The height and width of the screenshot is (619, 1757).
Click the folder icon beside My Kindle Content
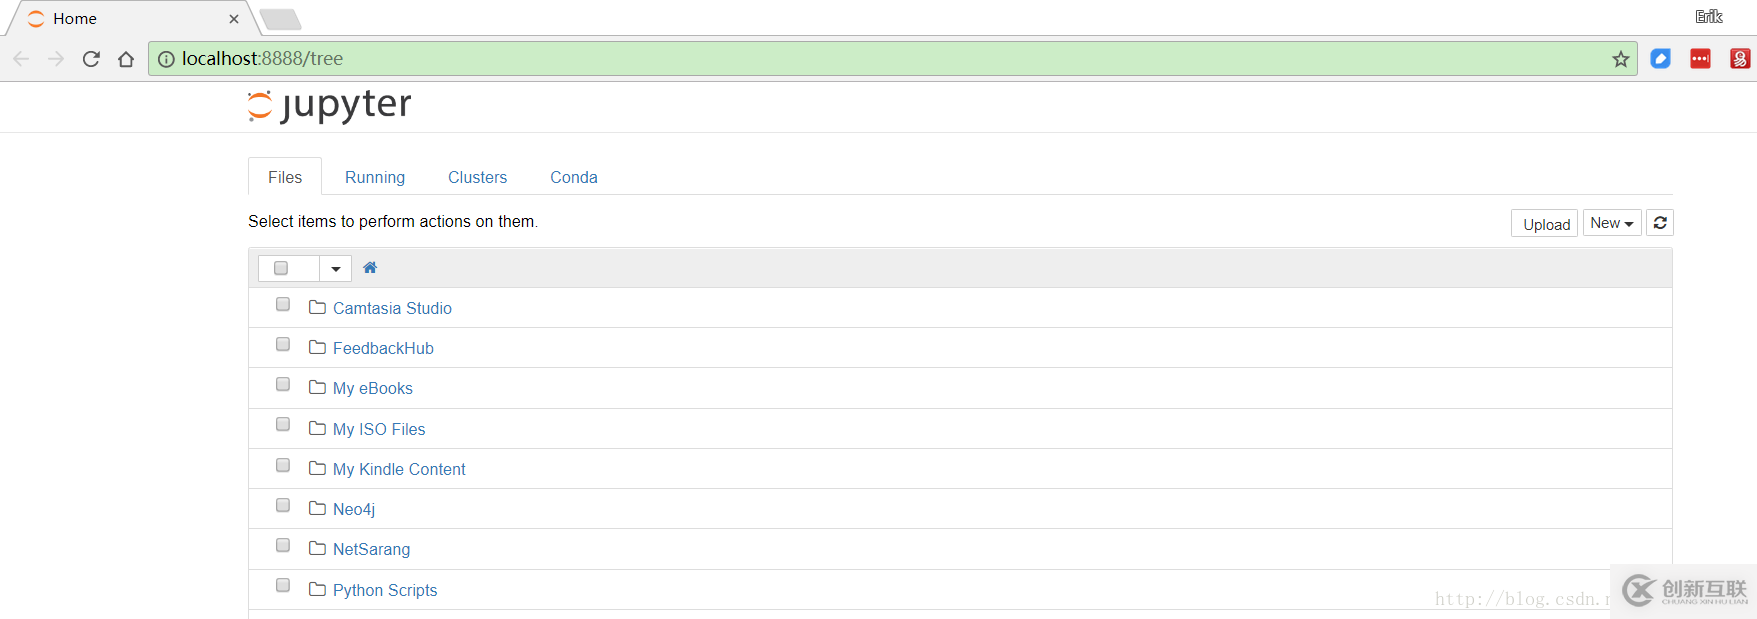click(x=317, y=468)
